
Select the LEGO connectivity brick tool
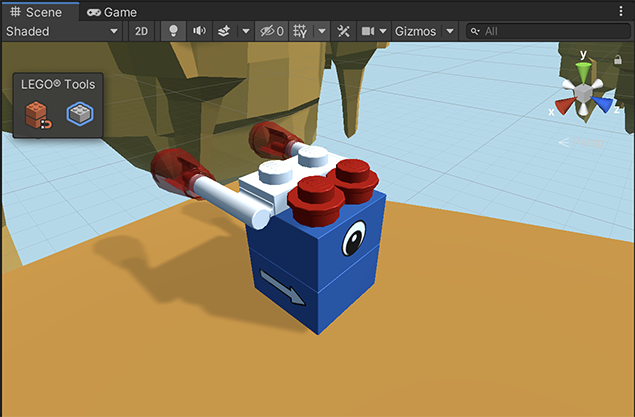pyautogui.click(x=80, y=114)
